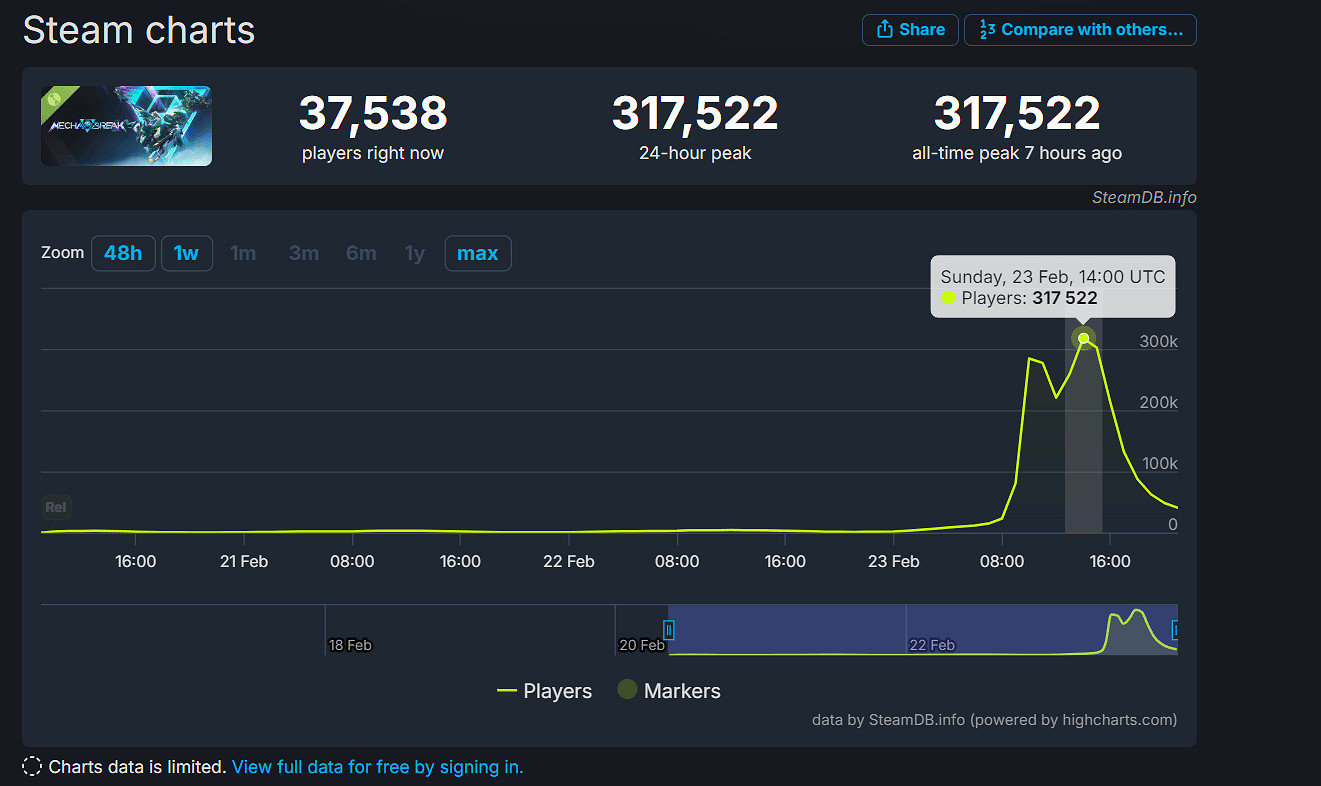Open View full data by signing in link

point(377,767)
